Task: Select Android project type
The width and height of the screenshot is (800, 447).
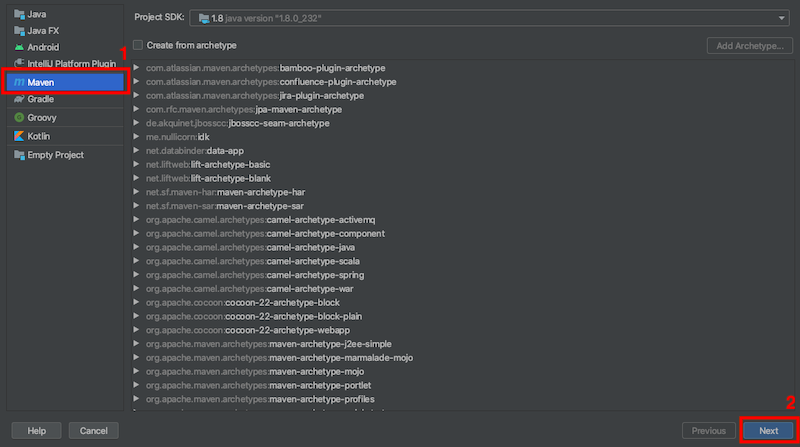Action: tap(65, 47)
